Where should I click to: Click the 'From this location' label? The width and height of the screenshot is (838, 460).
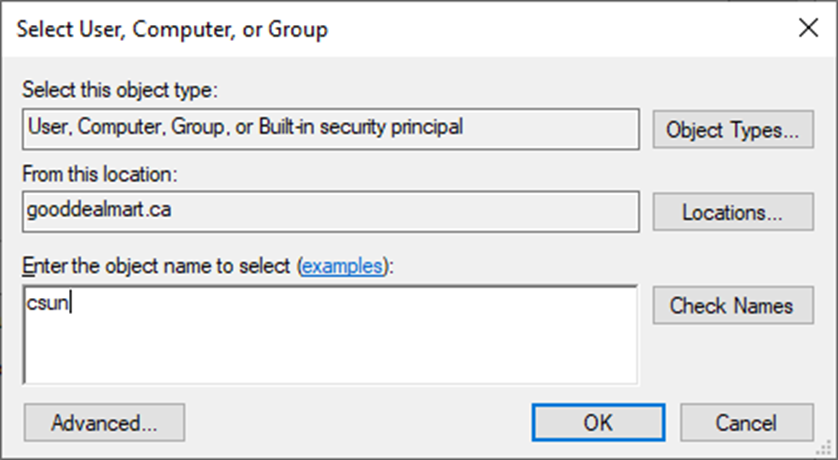tap(99, 174)
